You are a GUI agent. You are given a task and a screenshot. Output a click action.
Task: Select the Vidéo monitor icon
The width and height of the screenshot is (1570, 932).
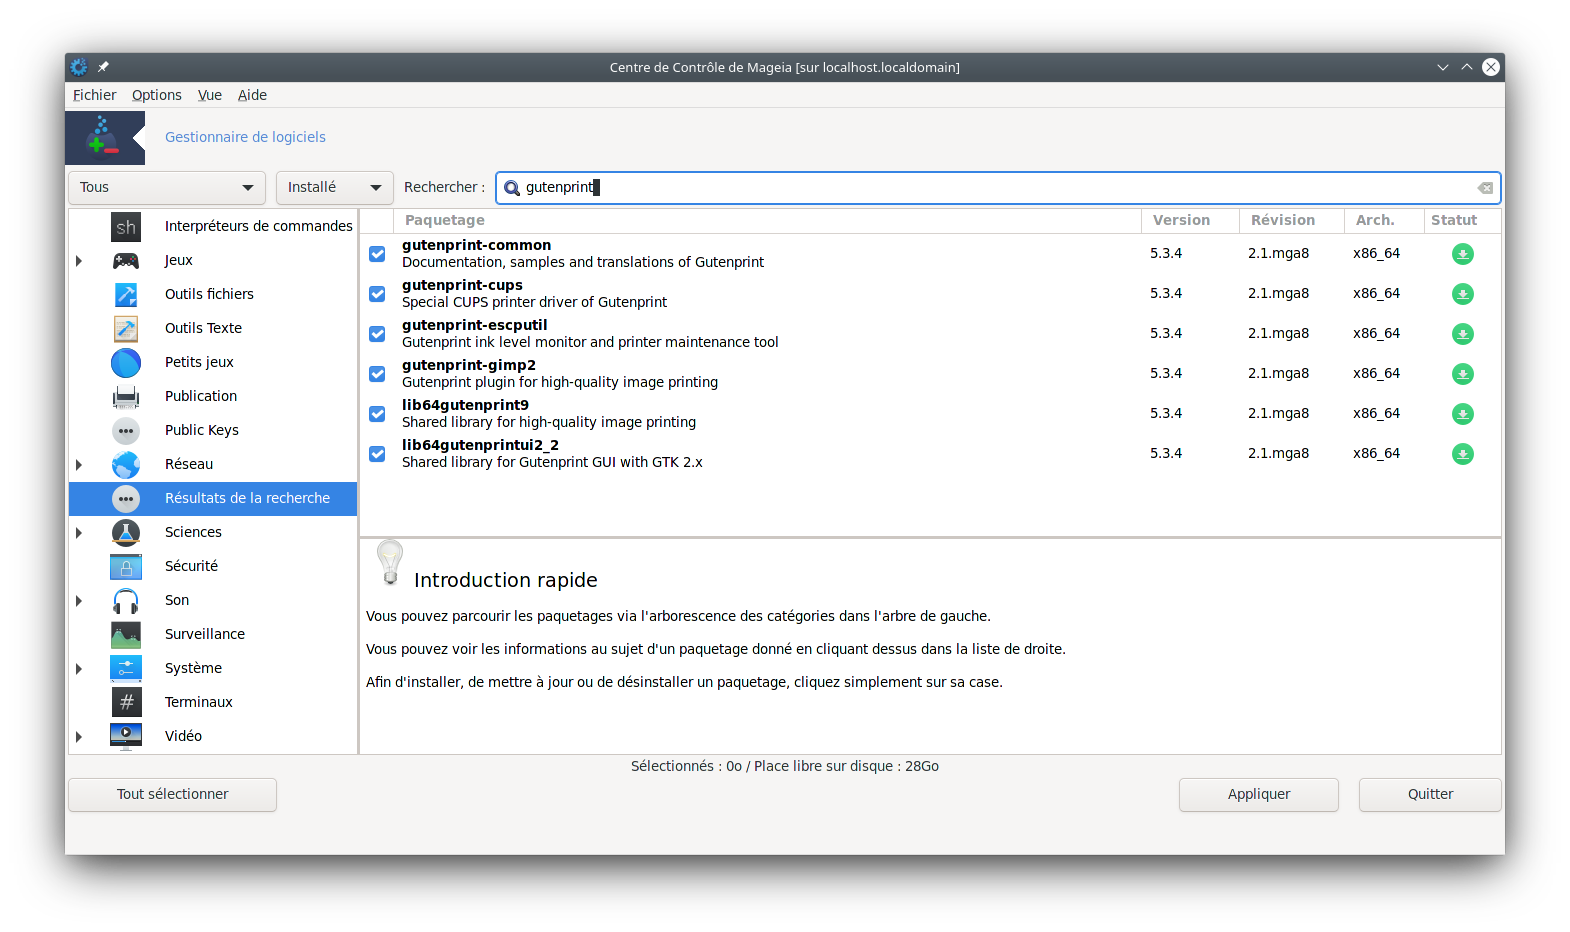pos(126,737)
